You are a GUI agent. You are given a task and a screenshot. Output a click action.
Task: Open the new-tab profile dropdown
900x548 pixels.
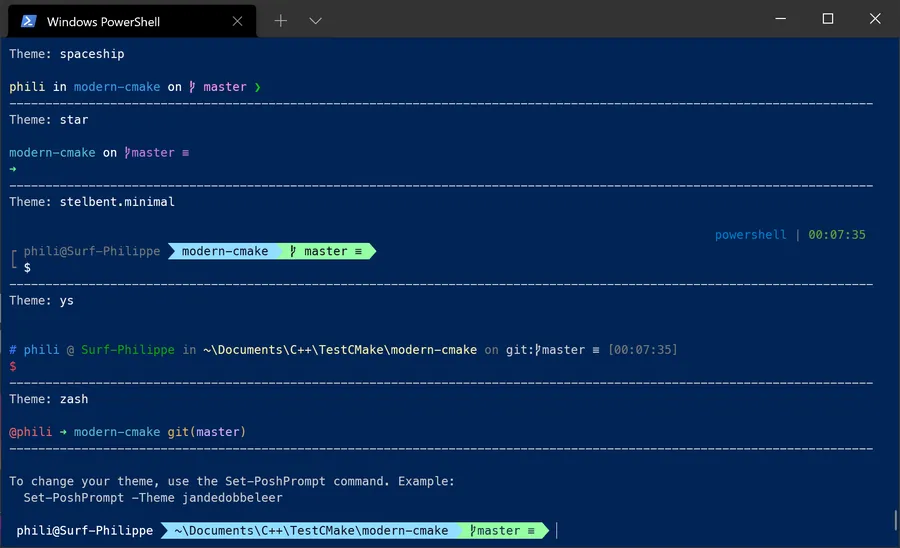[315, 21]
